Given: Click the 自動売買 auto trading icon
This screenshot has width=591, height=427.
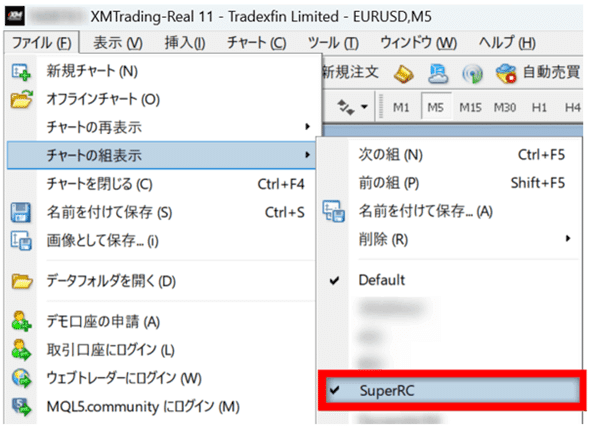Looking at the screenshot, I should pyautogui.click(x=506, y=73).
